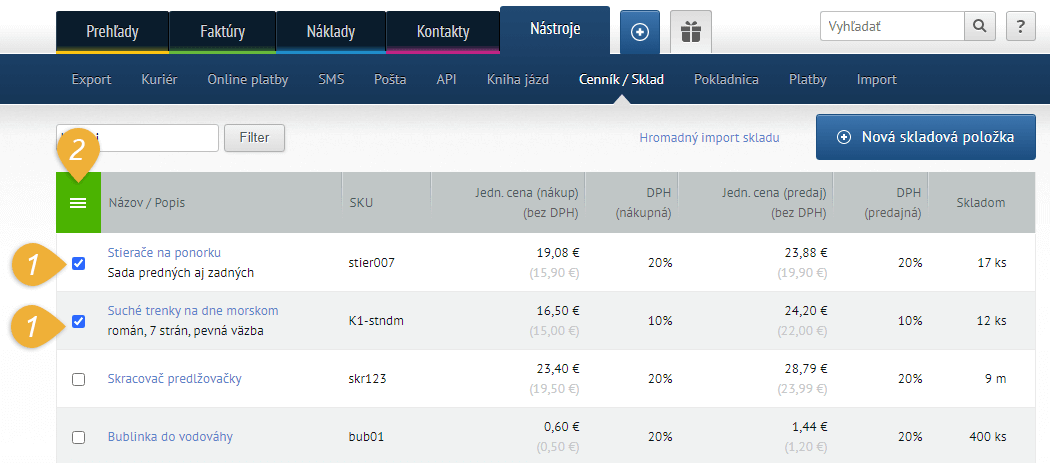Click the plus icon in top bar
Screen dimensions: 1050x463
click(x=640, y=32)
